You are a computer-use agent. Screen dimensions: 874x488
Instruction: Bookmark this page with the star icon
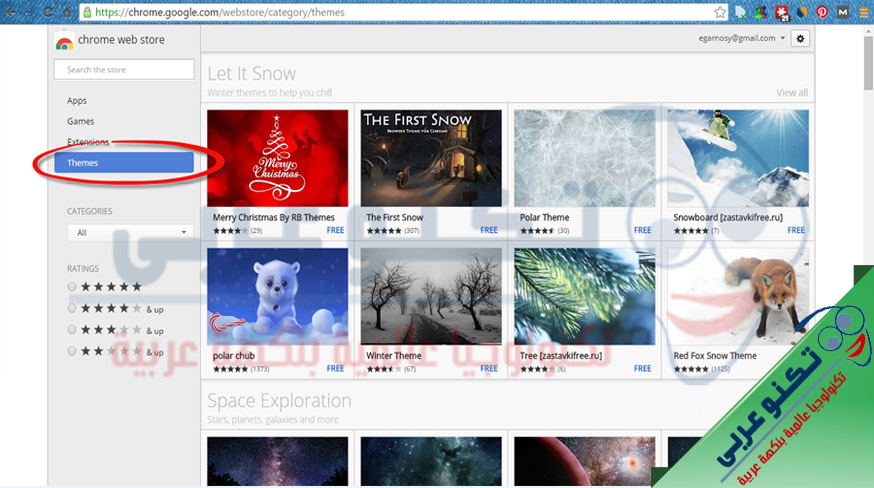coord(720,12)
